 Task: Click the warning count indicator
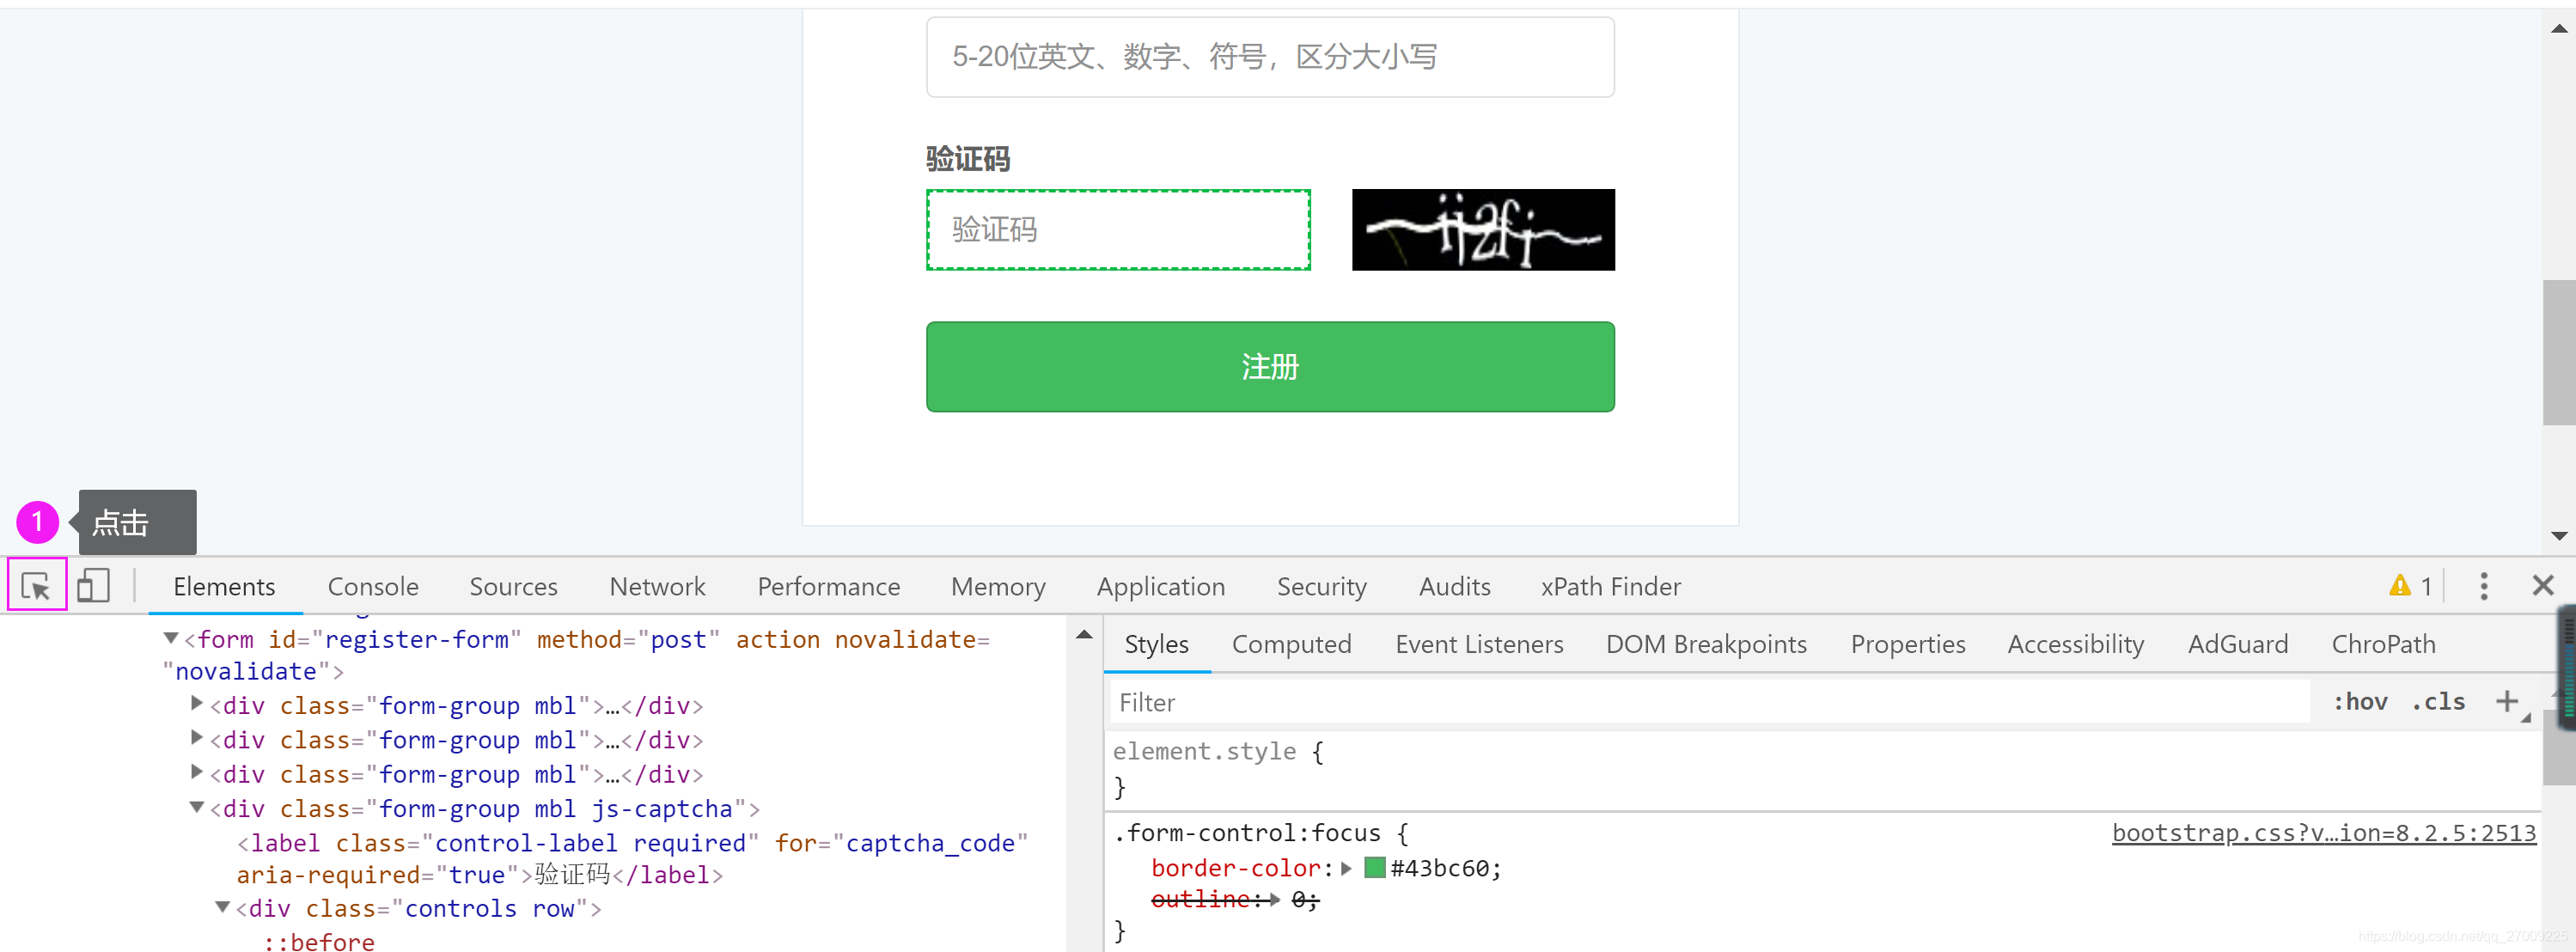pos(2411,586)
